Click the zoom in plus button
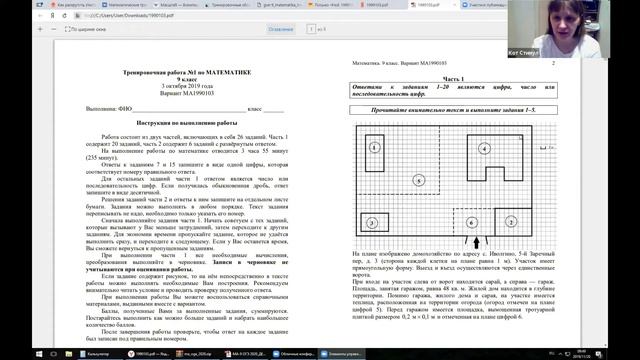 [40, 29]
